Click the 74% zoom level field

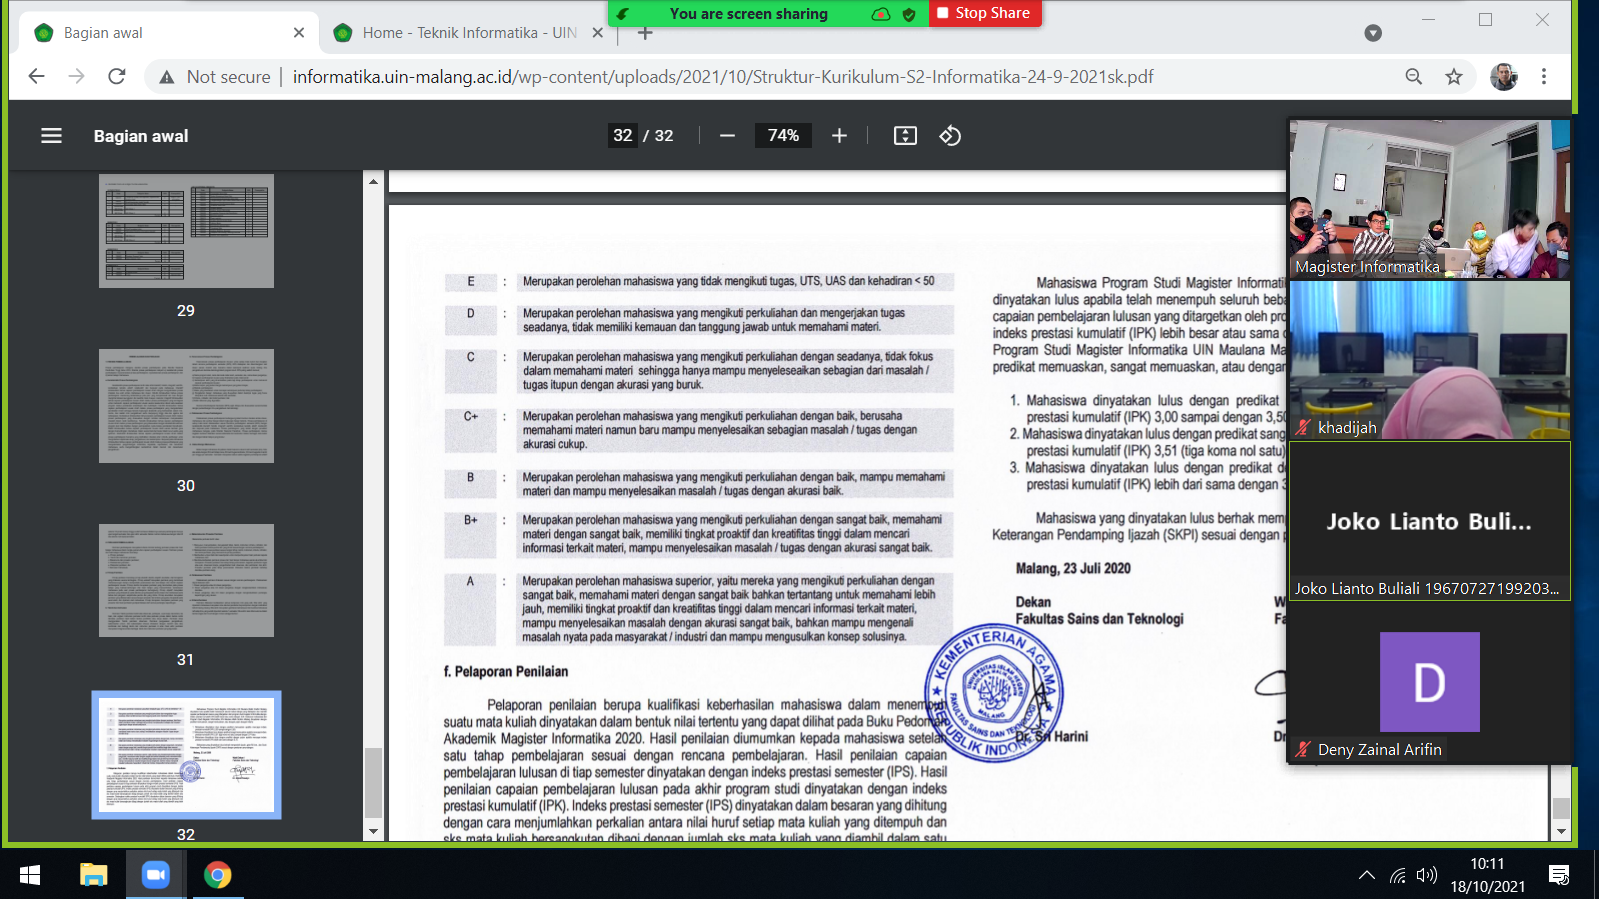[783, 136]
